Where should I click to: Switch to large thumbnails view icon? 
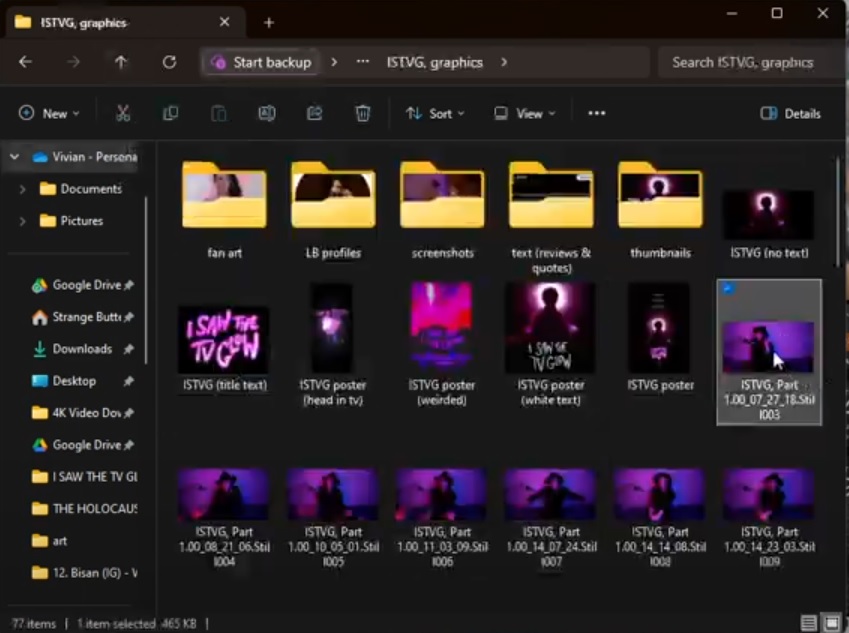click(831, 623)
